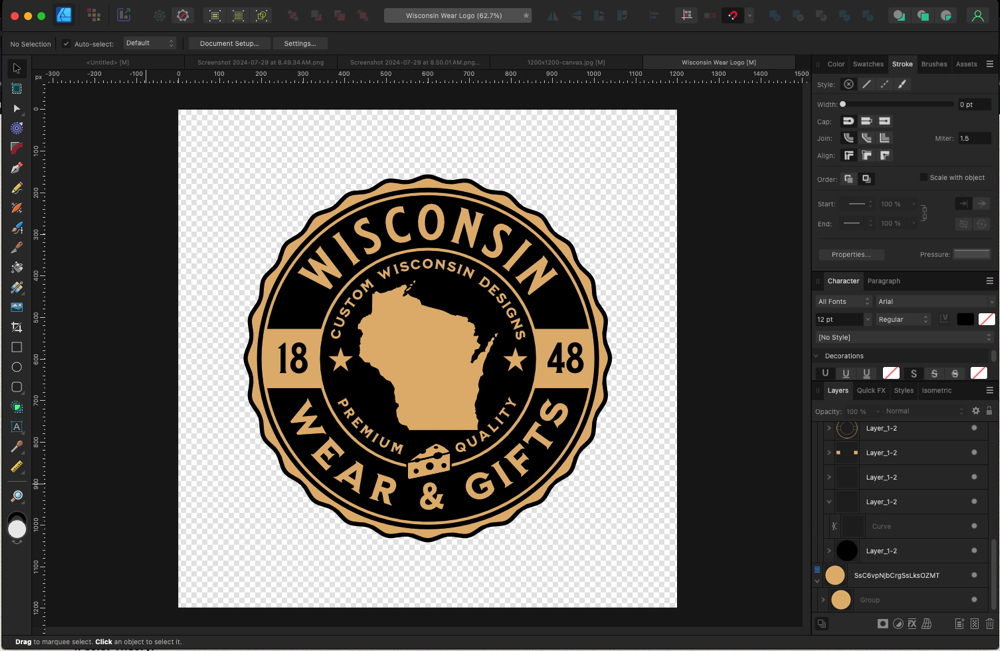Image resolution: width=1000 pixels, height=651 pixels.
Task: Click the stroke Properties button
Action: [x=851, y=254]
